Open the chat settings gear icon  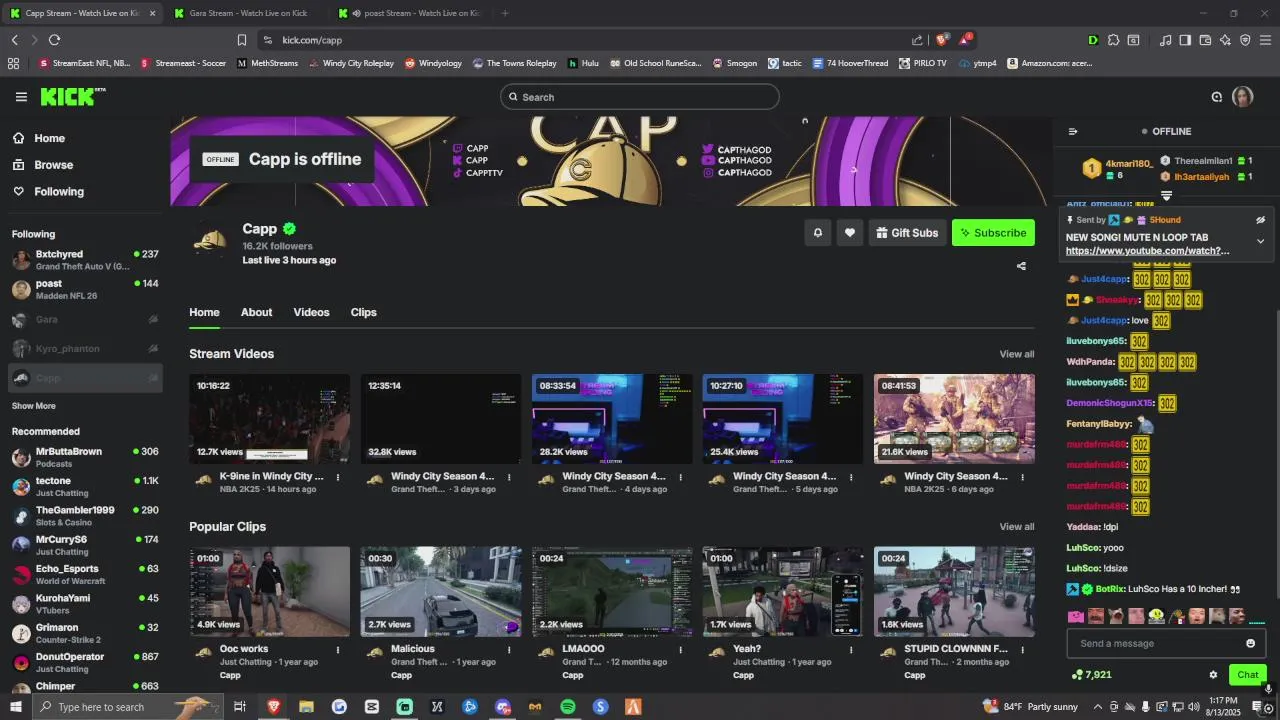pyautogui.click(x=1213, y=675)
